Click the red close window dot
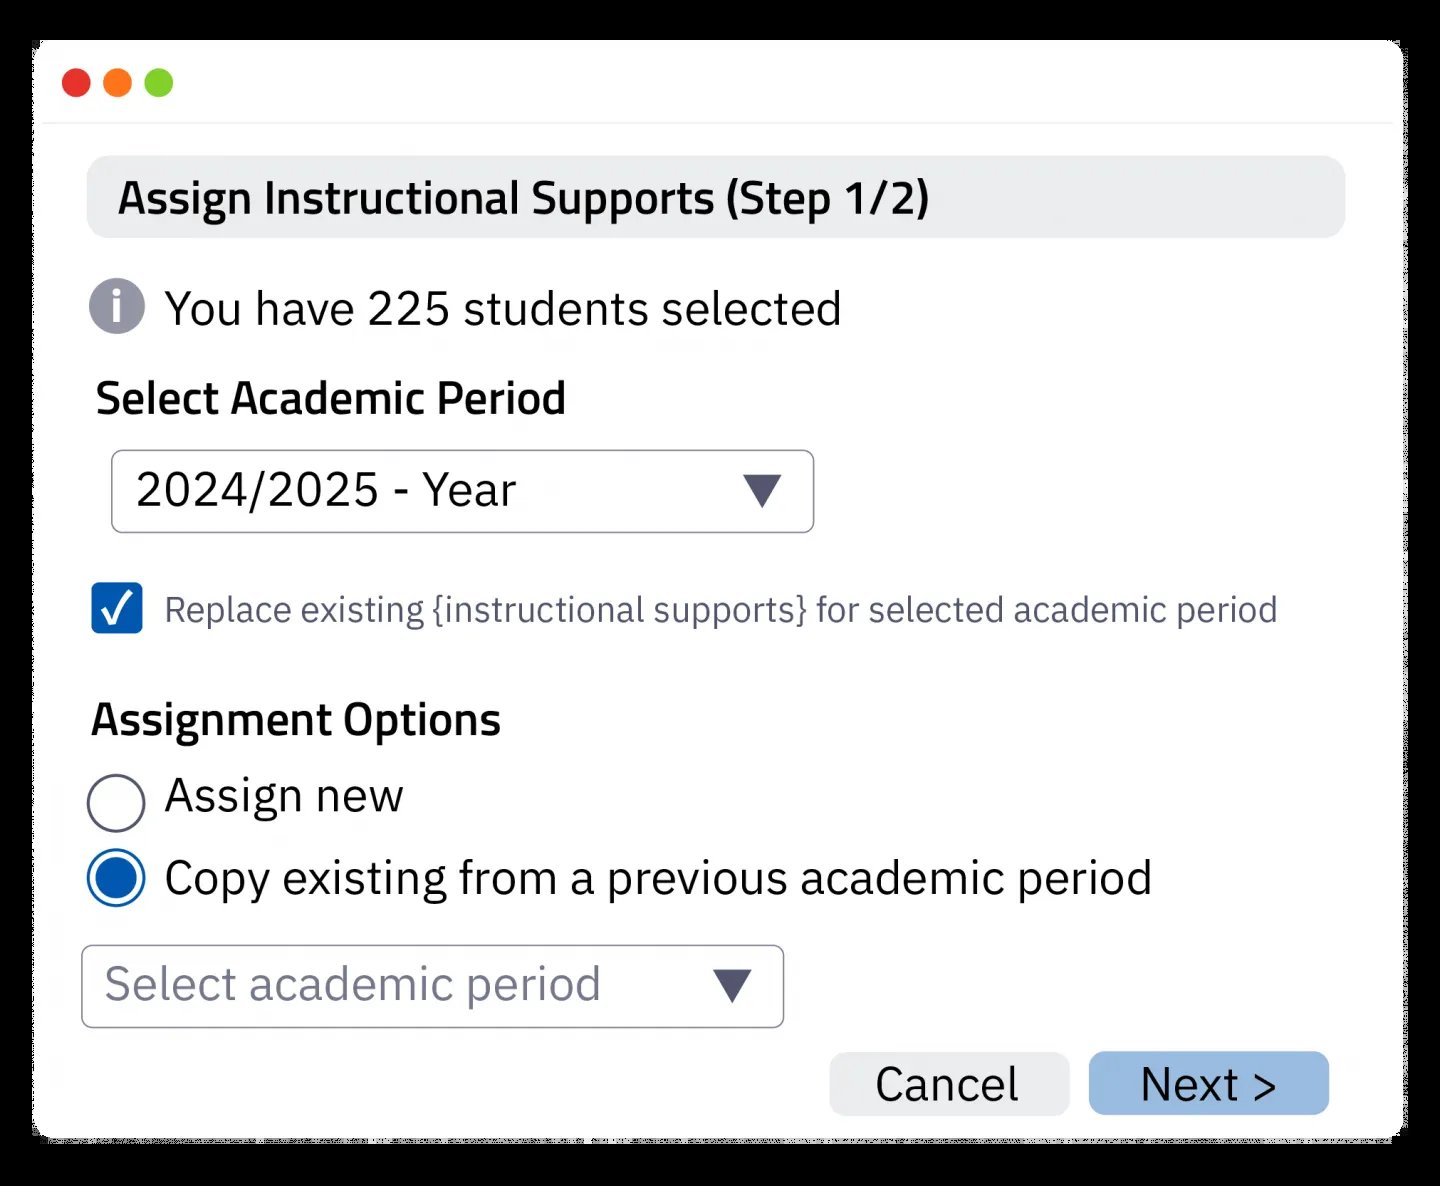 (x=76, y=83)
